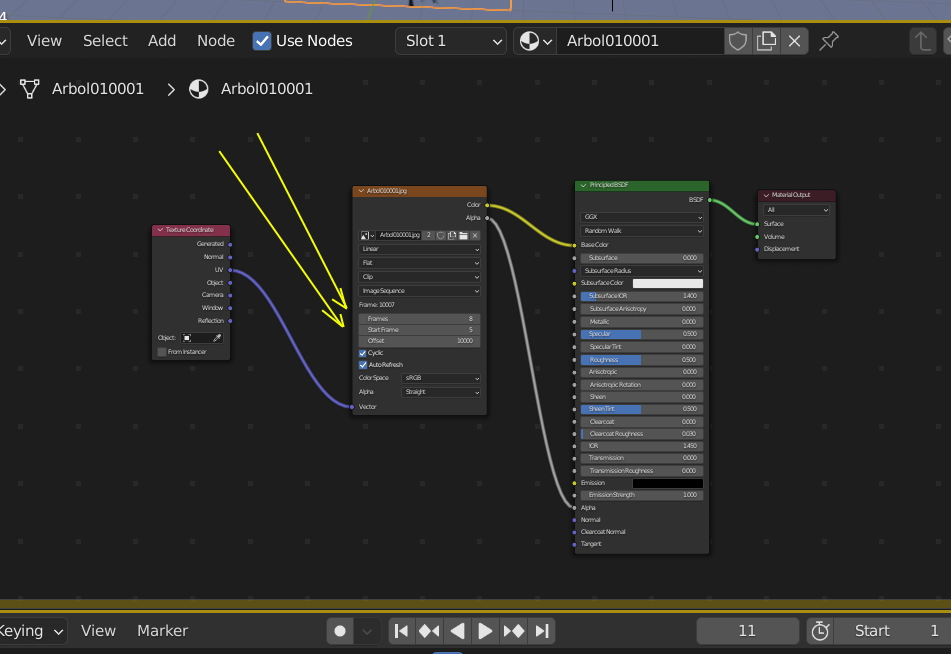Uncheck Cyclic in the image node
The image size is (951, 654).
click(363, 353)
